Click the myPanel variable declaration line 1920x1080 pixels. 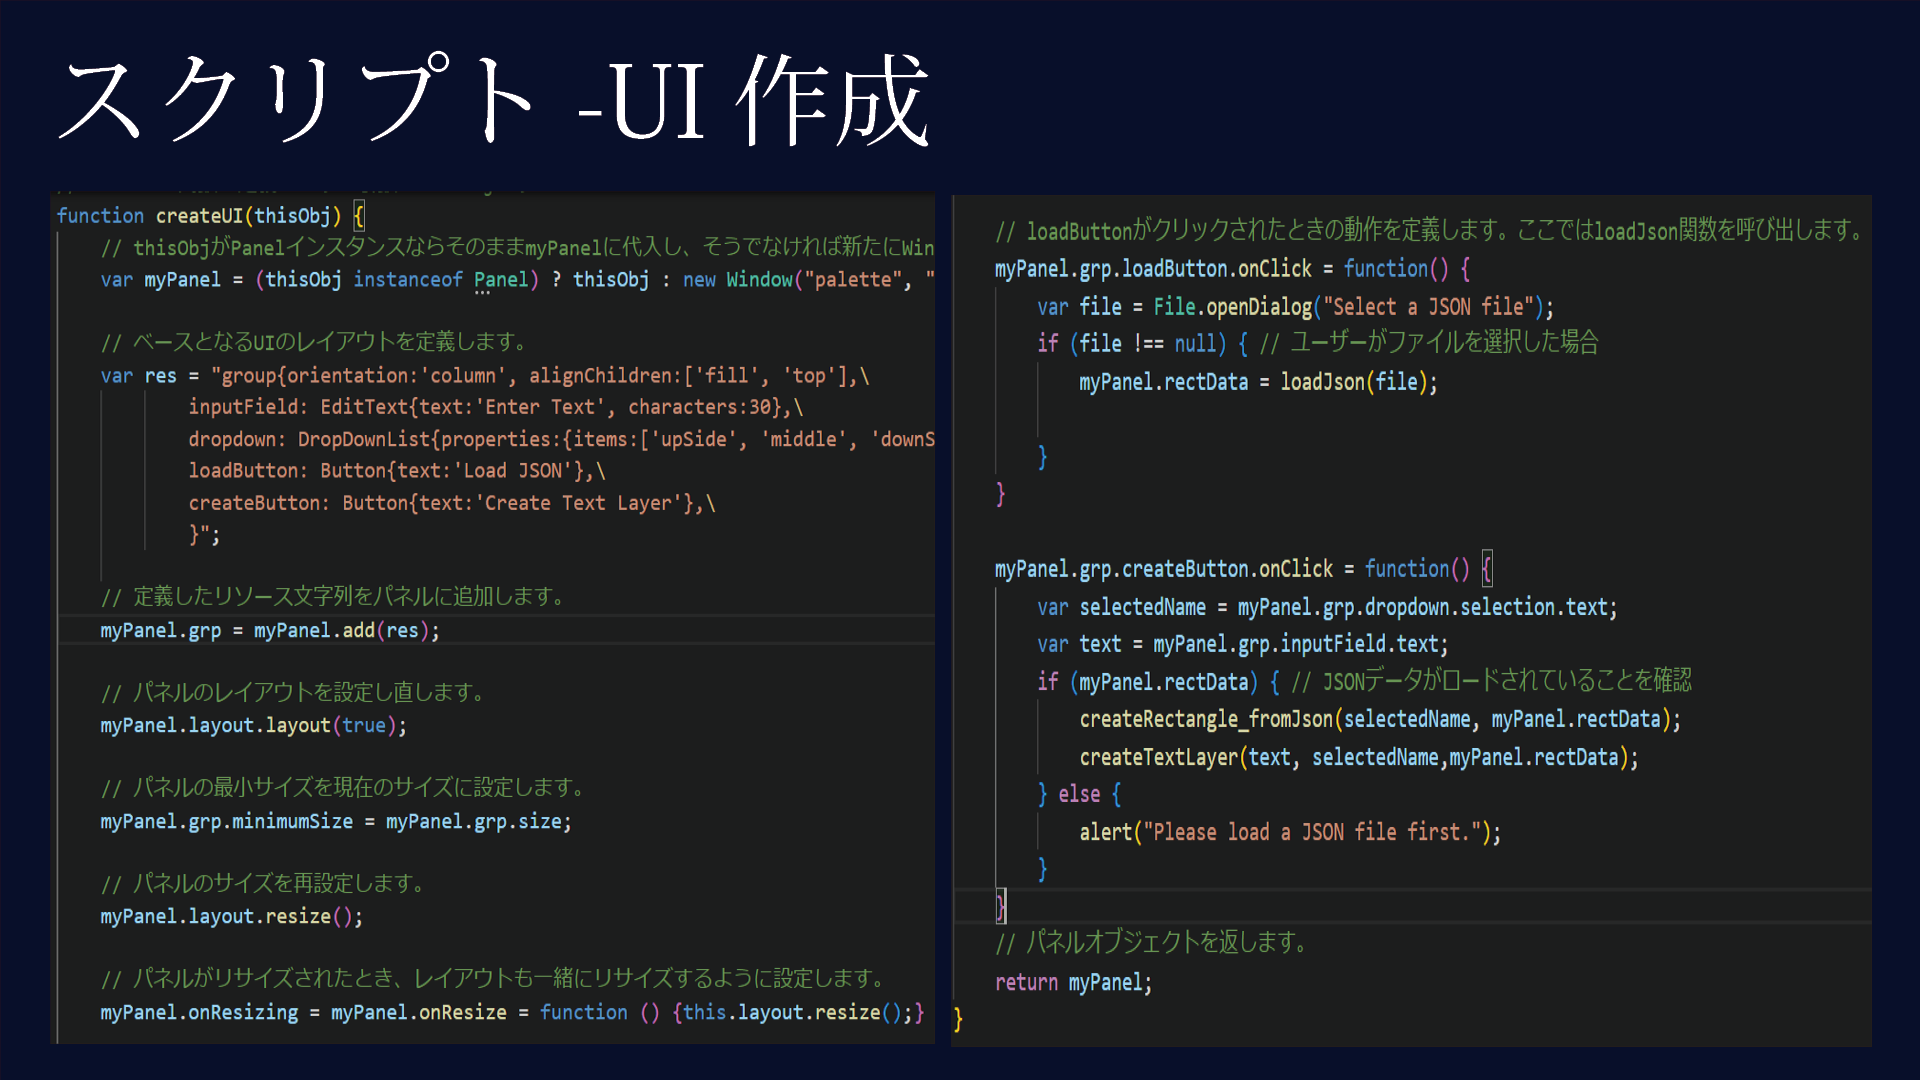[500, 280]
